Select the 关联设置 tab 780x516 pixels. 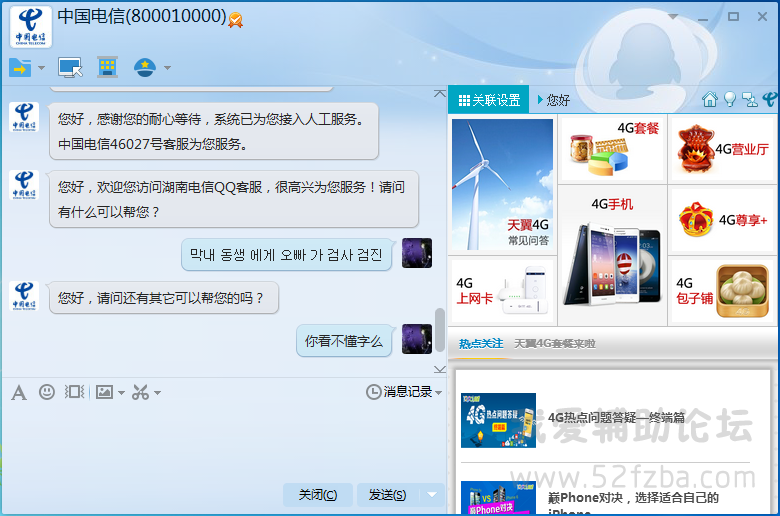[x=489, y=101]
